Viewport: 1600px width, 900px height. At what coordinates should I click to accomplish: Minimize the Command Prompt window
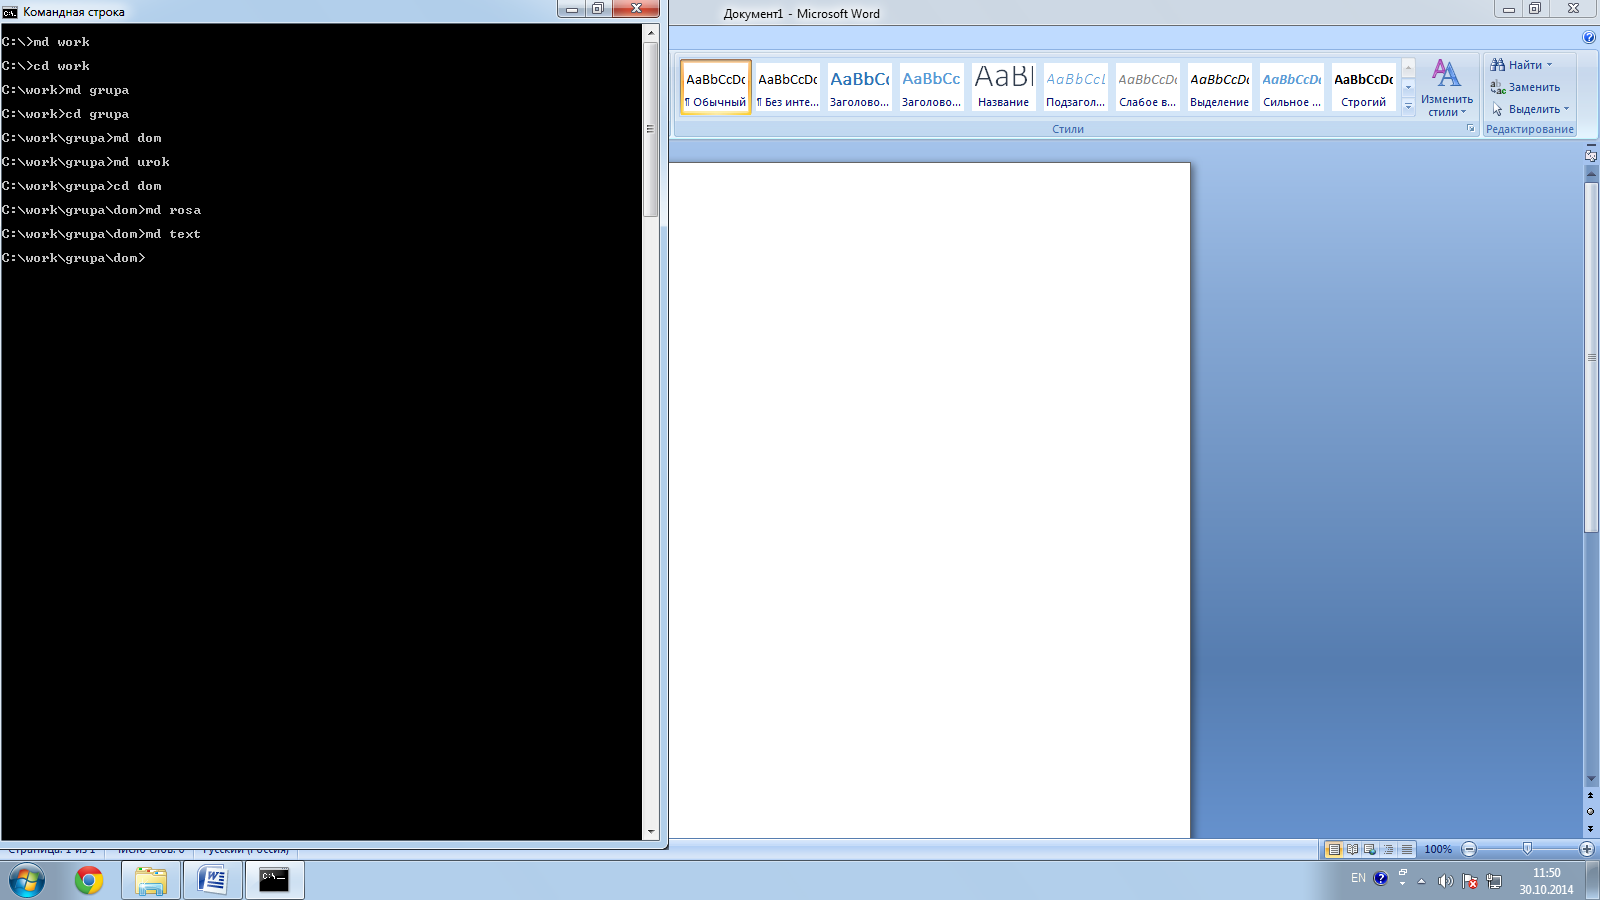[572, 9]
